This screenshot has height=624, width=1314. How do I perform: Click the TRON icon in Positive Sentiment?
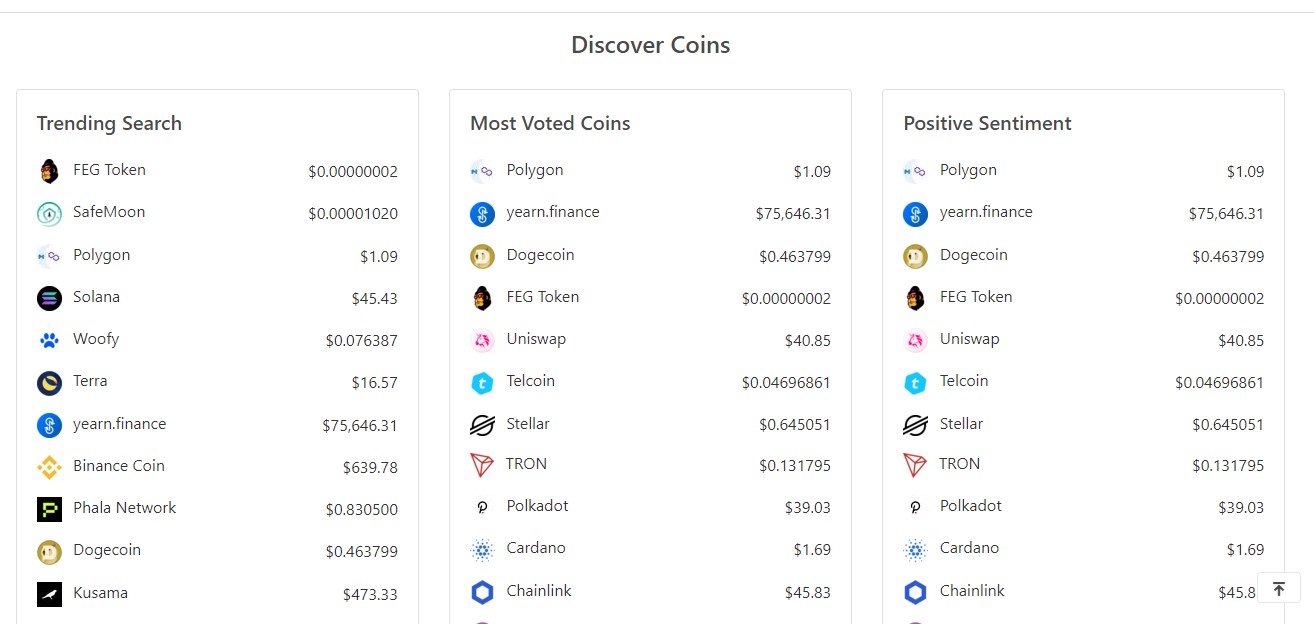pyautogui.click(x=915, y=465)
